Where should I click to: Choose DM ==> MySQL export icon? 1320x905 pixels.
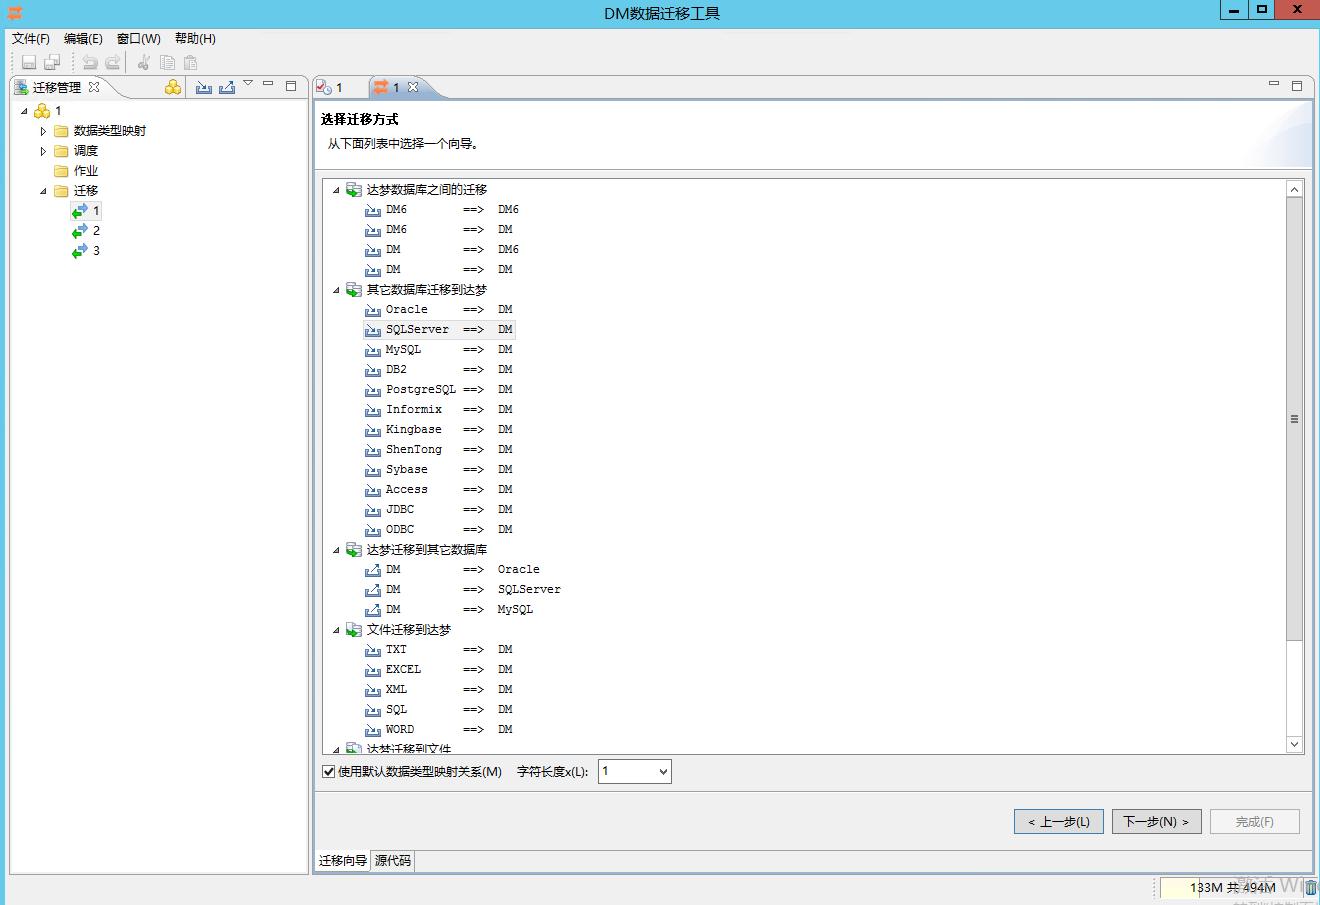click(x=373, y=609)
